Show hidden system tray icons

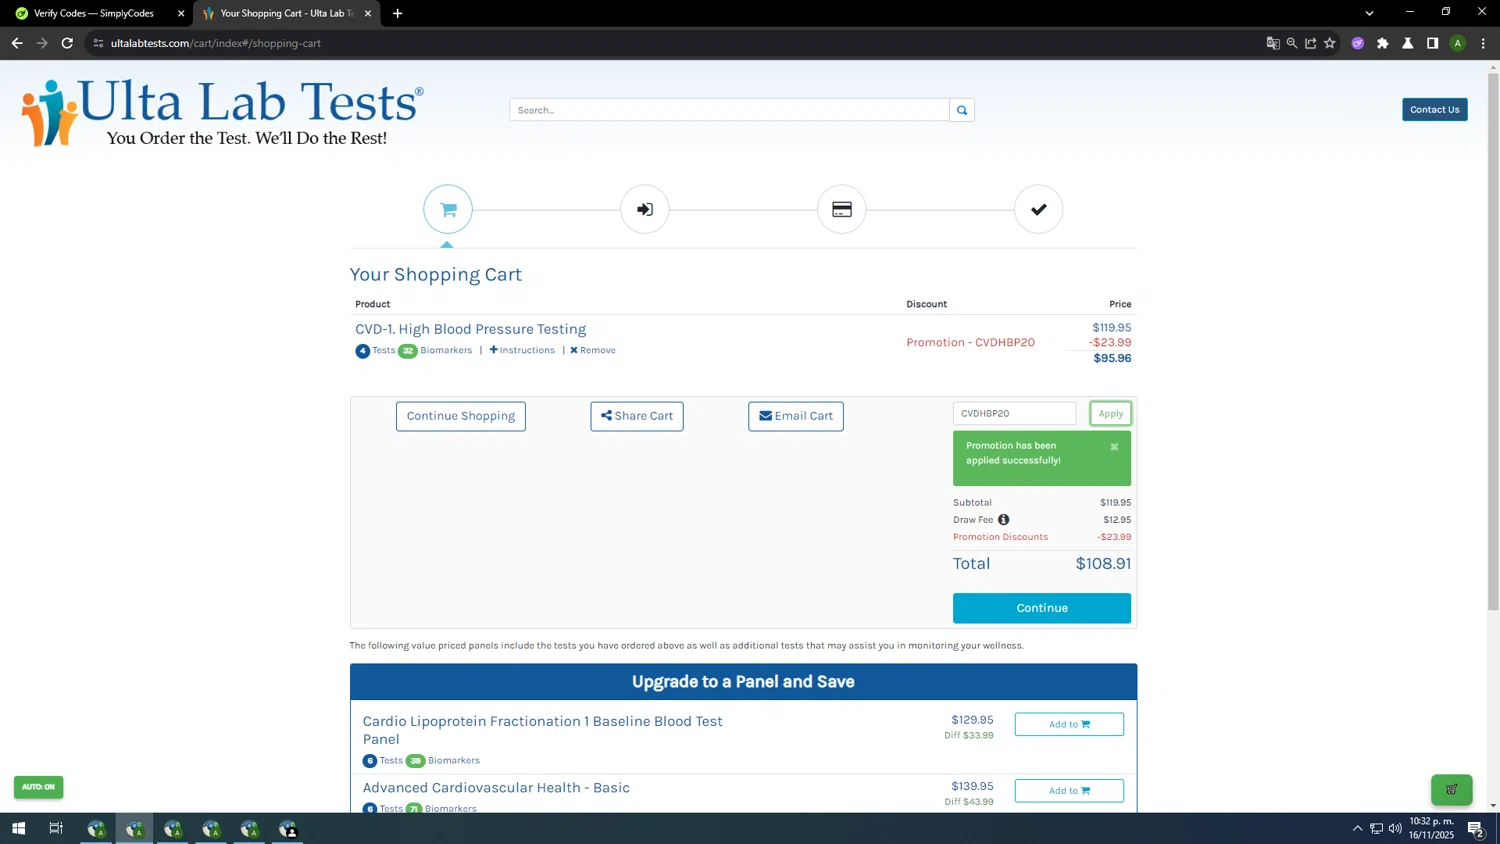[x=1357, y=828]
